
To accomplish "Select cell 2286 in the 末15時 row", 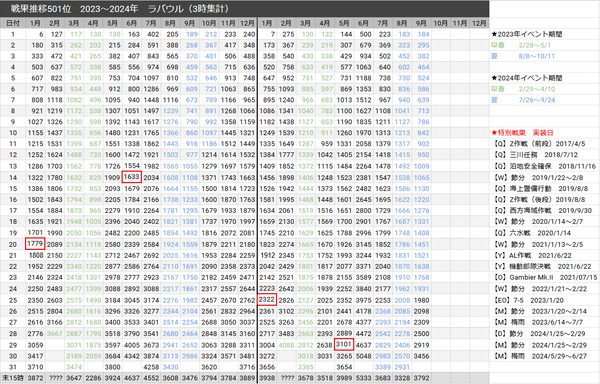I will [x=93, y=378].
